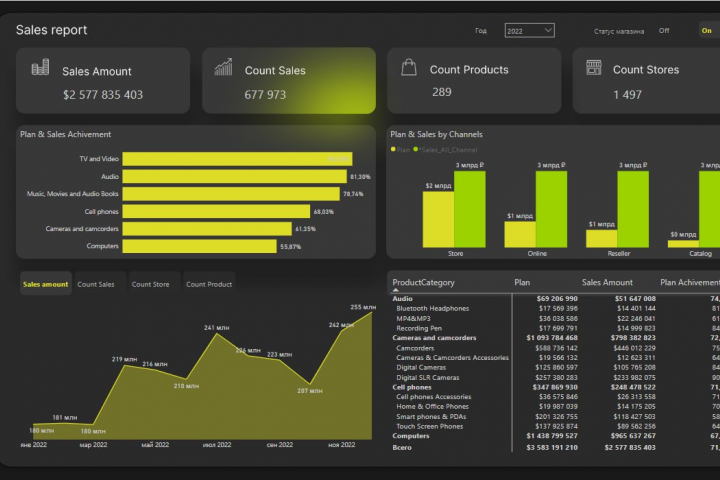Select the Cell phones Accessories row

556,397
